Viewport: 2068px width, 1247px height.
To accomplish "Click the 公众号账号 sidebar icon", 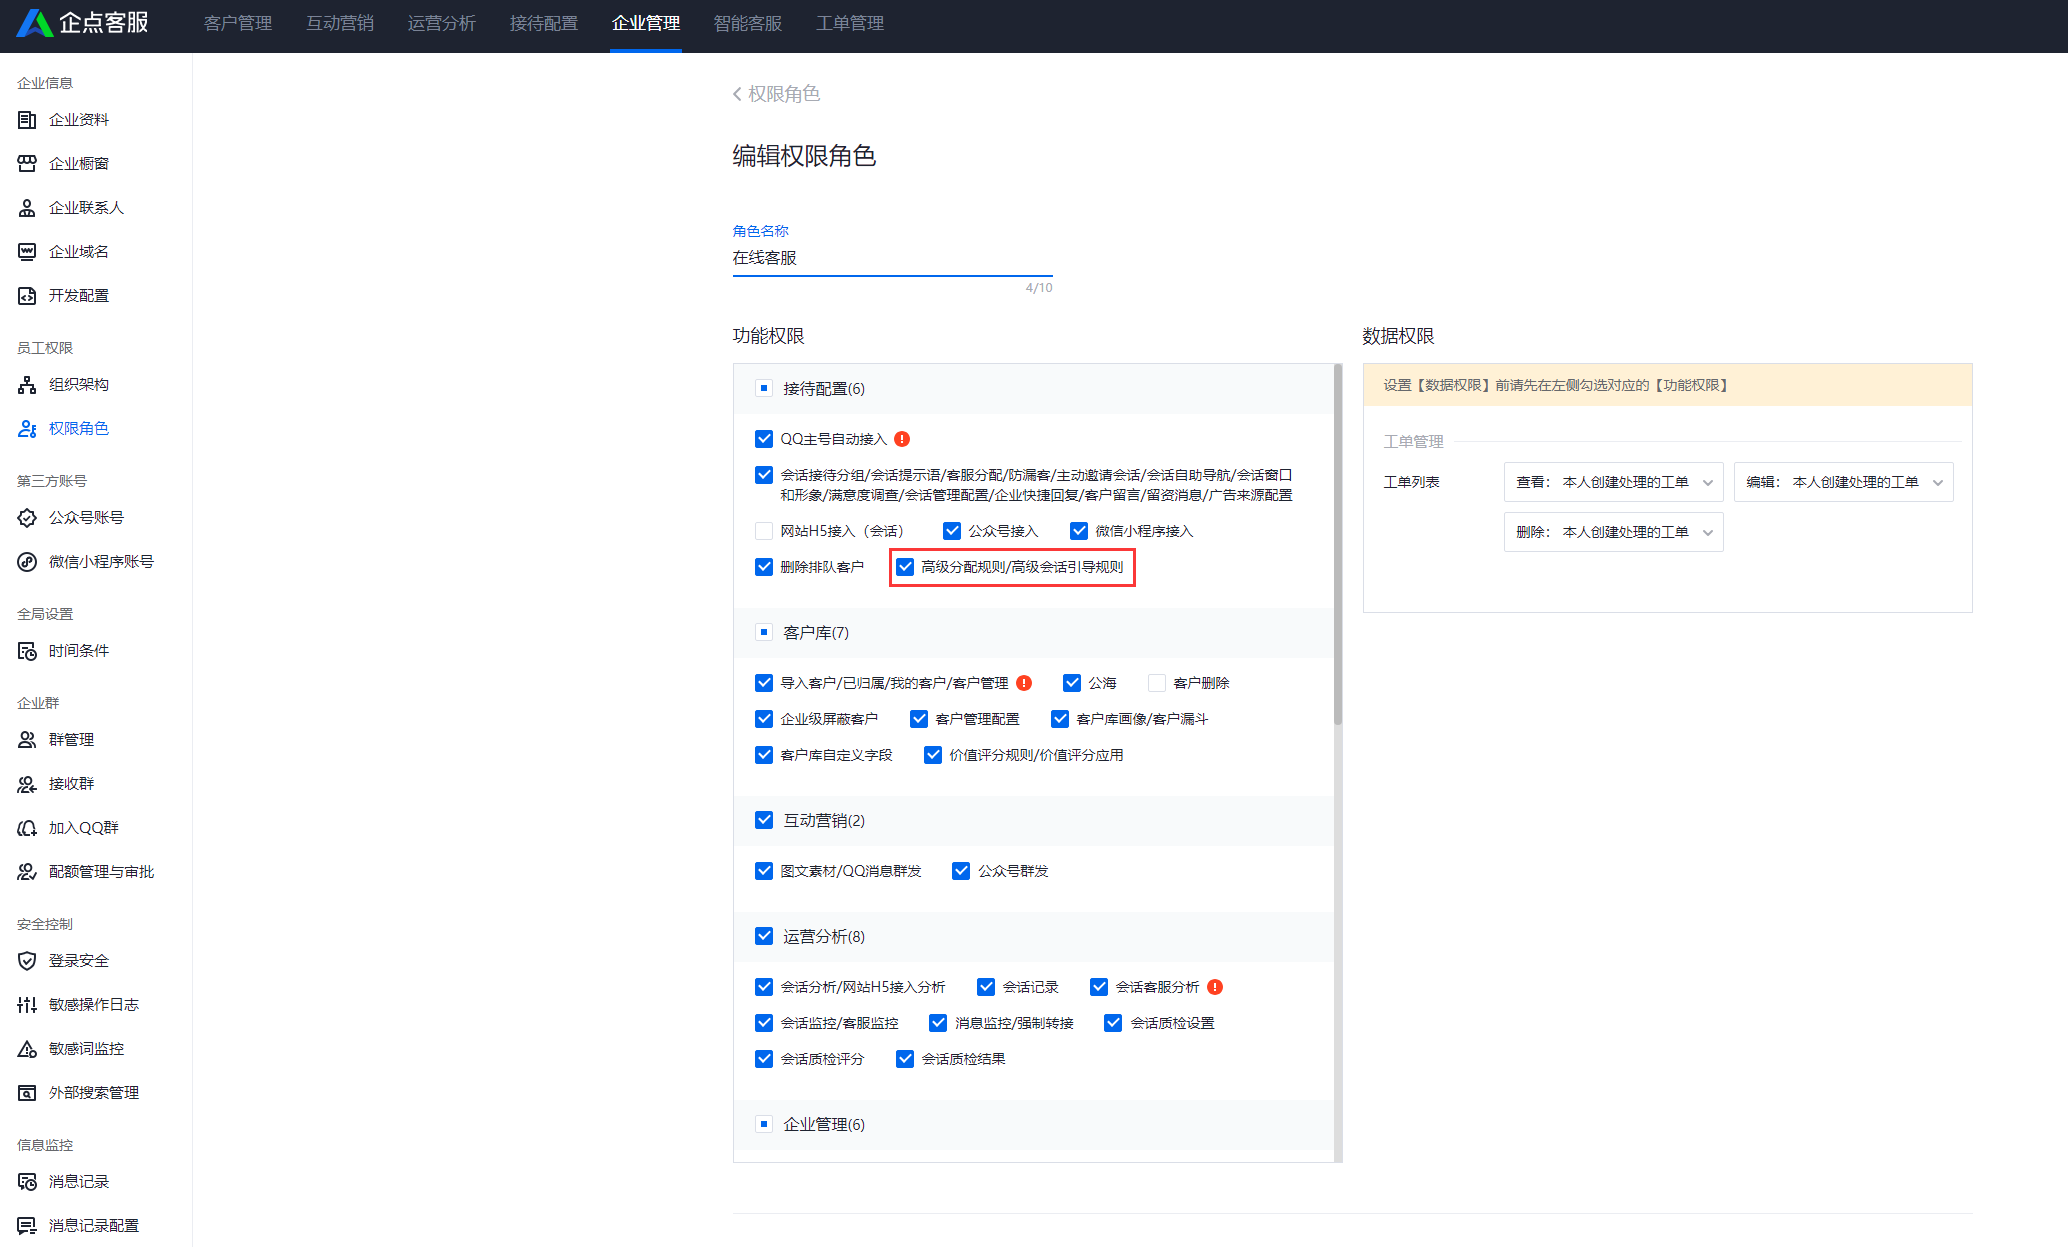I will [x=27, y=518].
